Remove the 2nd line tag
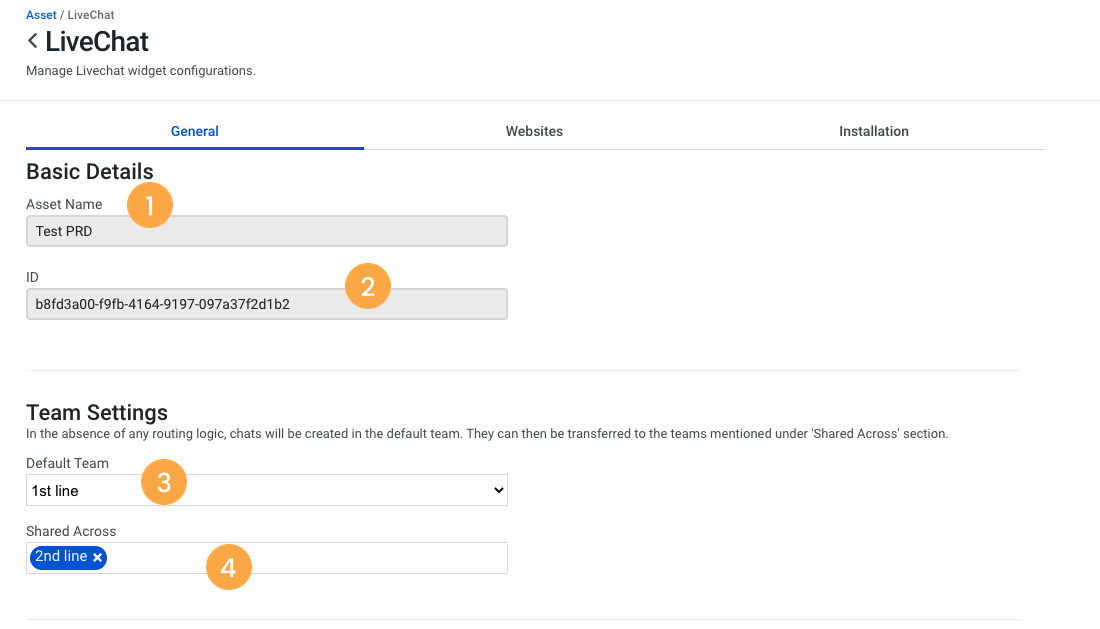The width and height of the screenshot is (1100, 629). pyautogui.click(x=98, y=557)
